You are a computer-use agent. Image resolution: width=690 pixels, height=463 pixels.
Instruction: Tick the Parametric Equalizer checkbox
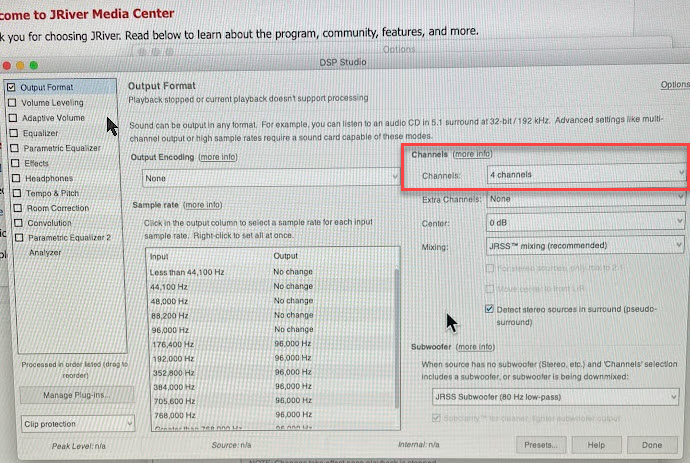click(x=15, y=148)
